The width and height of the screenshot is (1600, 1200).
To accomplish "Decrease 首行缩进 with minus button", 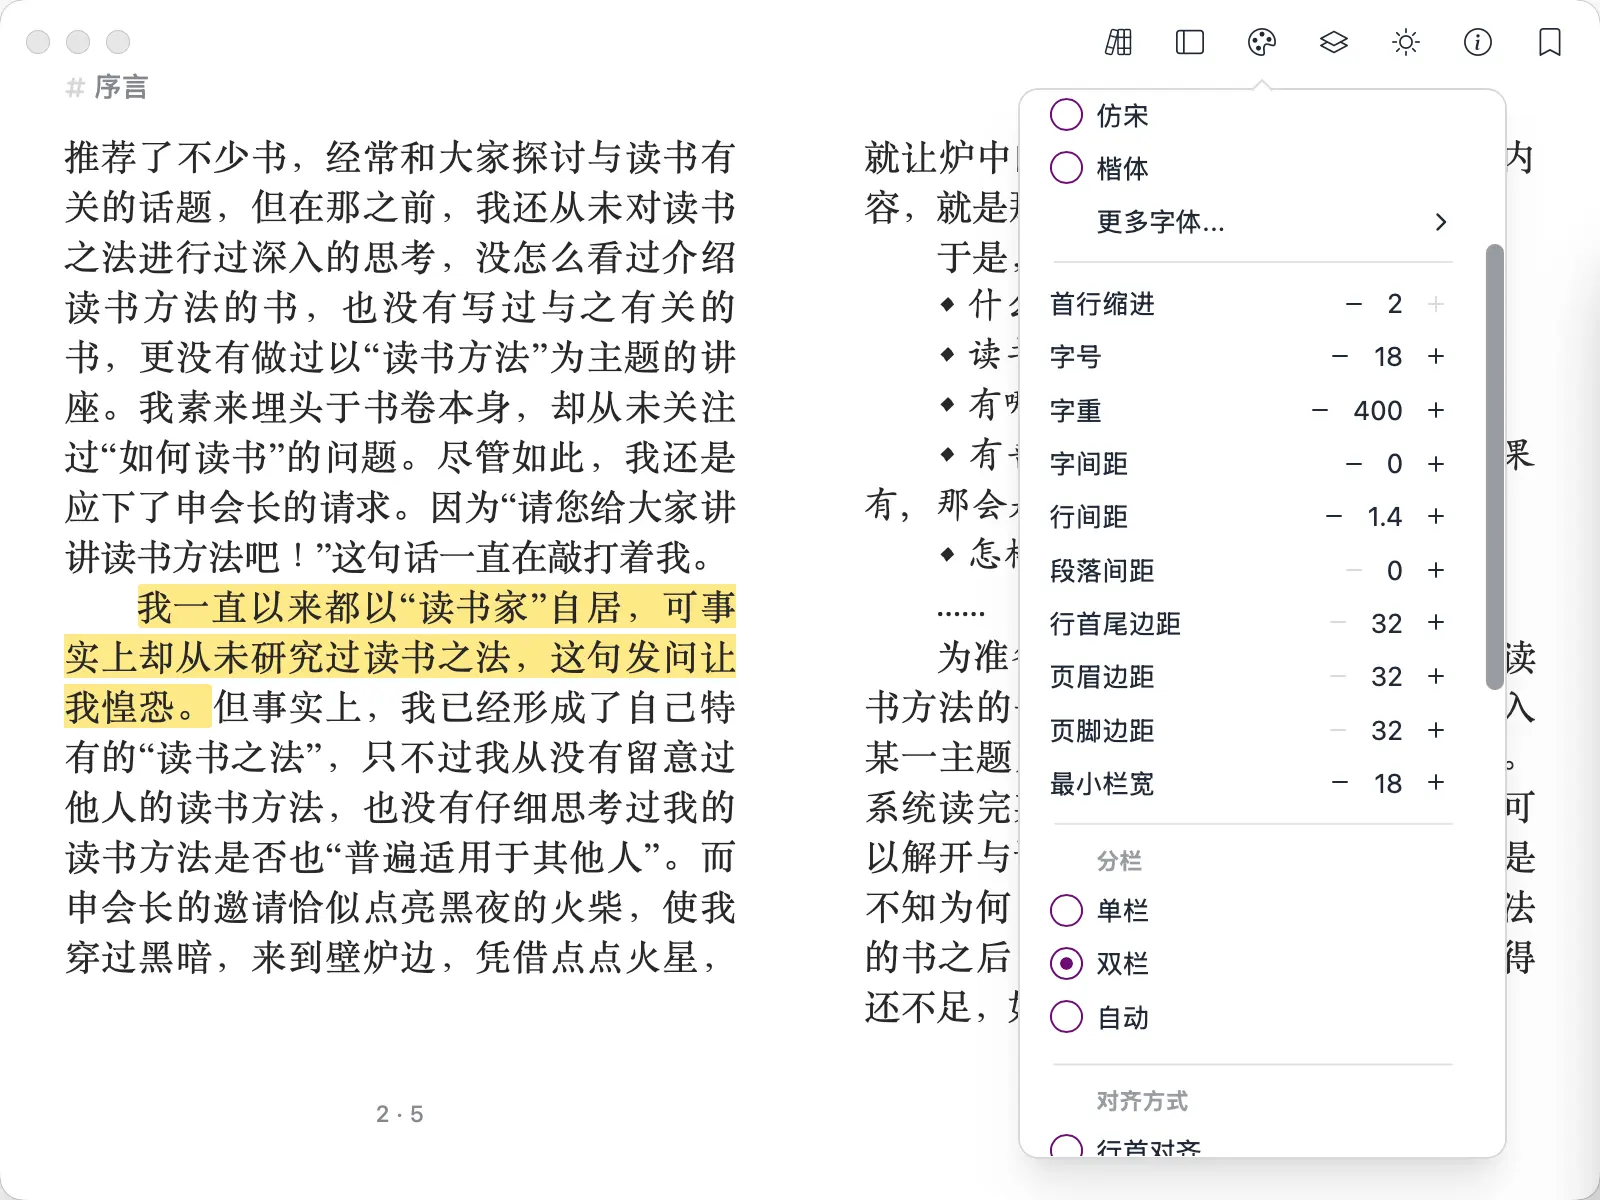I will pos(1354,304).
